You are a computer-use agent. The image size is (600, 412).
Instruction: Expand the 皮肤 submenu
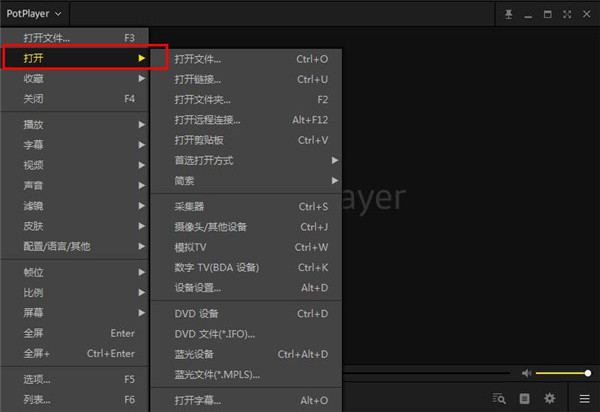tap(75, 225)
